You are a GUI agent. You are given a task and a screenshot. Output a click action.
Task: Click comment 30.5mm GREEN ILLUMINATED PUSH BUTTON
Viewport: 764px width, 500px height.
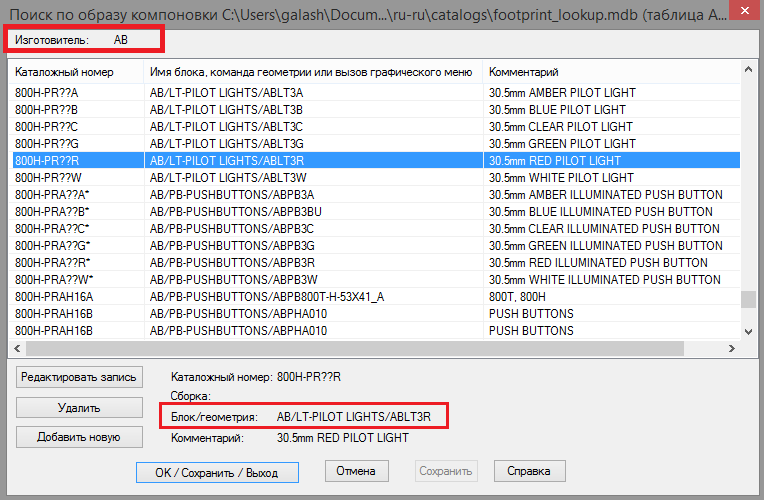606,246
